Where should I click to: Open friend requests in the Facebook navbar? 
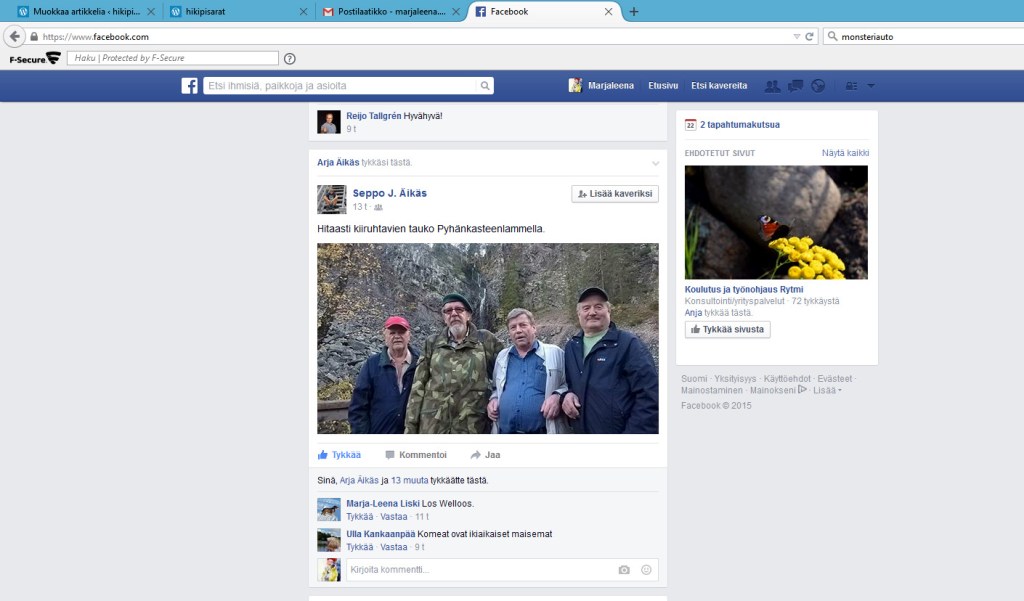[772, 85]
